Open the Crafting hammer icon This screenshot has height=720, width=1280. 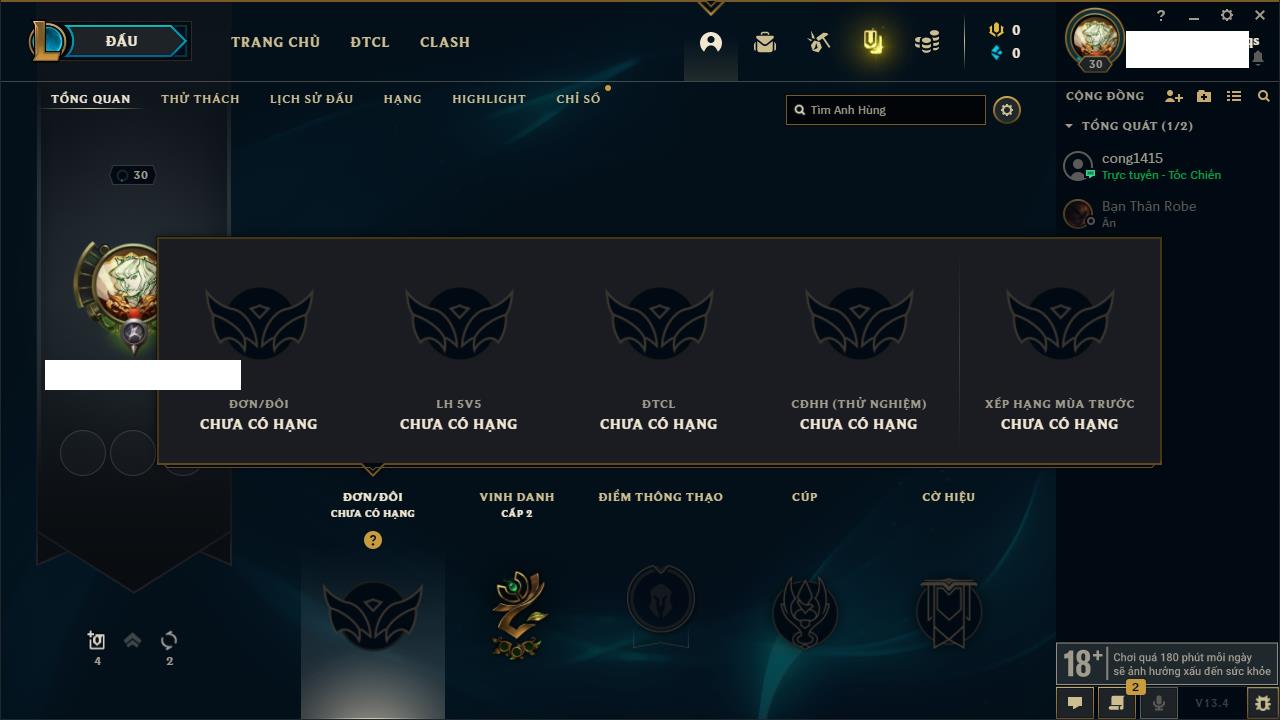point(819,42)
